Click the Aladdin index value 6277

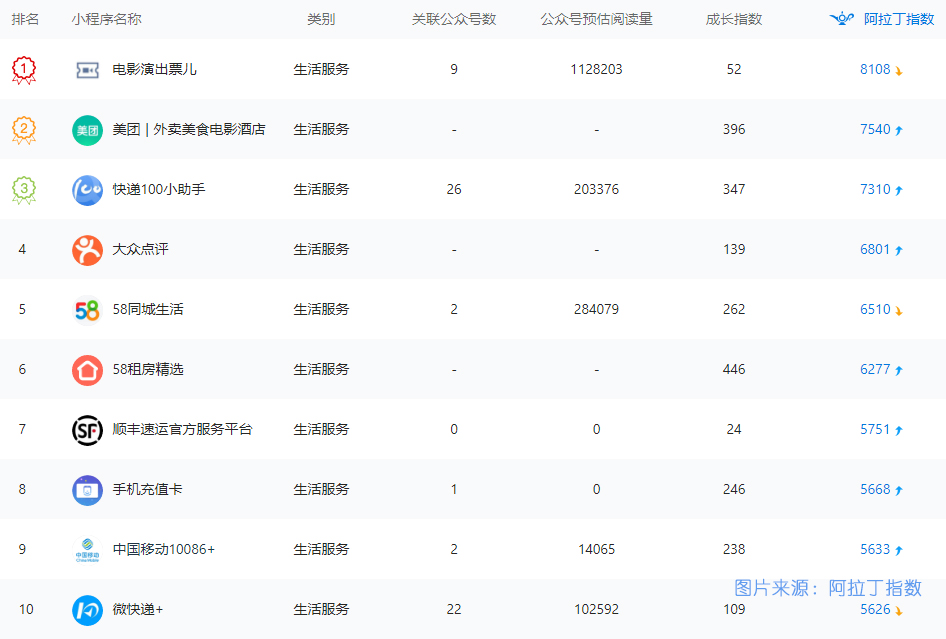[x=875, y=369]
